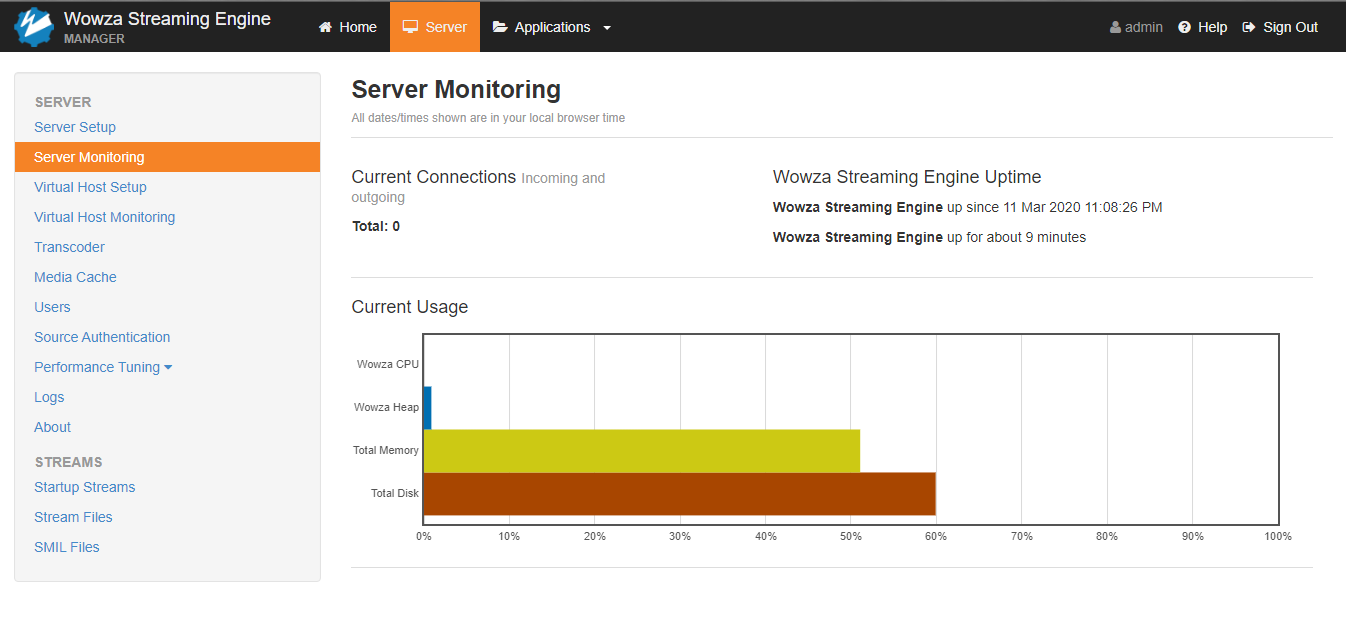This screenshot has height=617, width=1346.
Task: Click the Total Memory chart label
Action: [x=386, y=450]
